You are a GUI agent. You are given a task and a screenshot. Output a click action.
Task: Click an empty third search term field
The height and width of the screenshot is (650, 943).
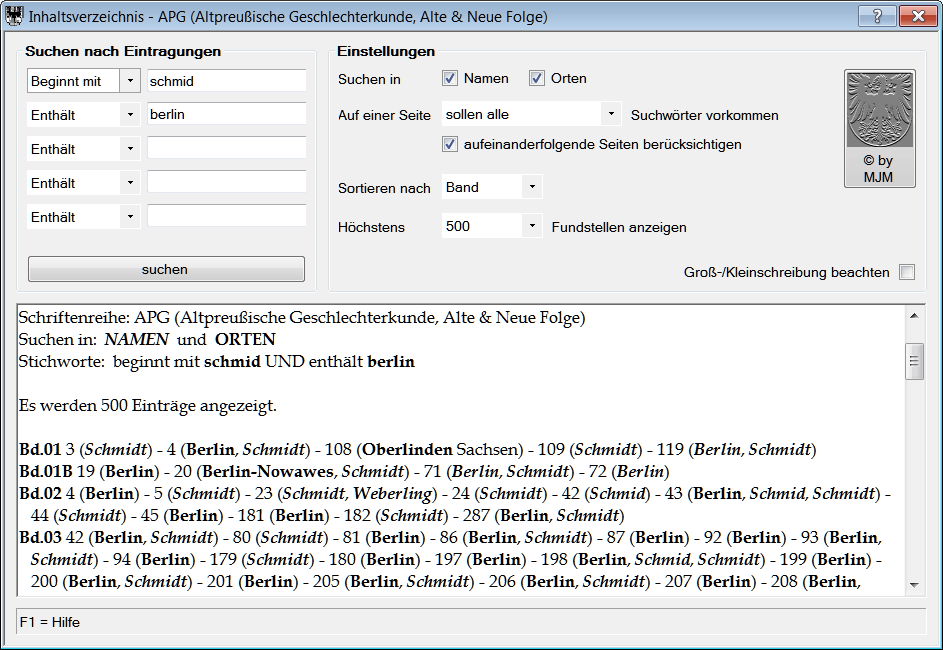pos(225,148)
